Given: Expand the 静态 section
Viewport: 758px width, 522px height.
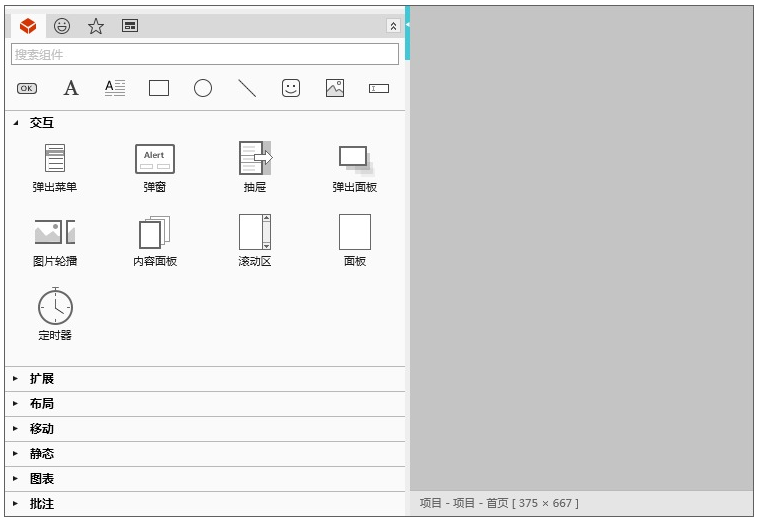Looking at the screenshot, I should [205, 454].
